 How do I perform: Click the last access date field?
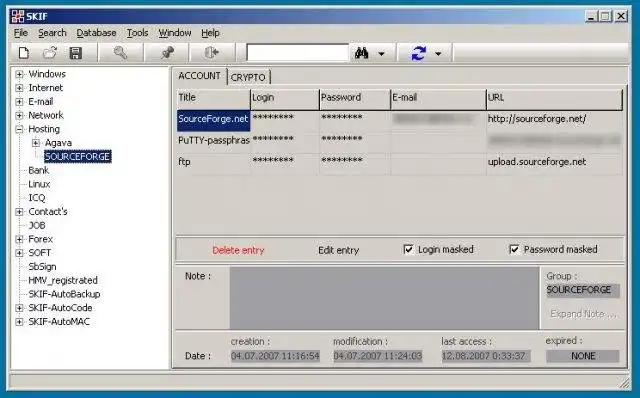coord(486,356)
